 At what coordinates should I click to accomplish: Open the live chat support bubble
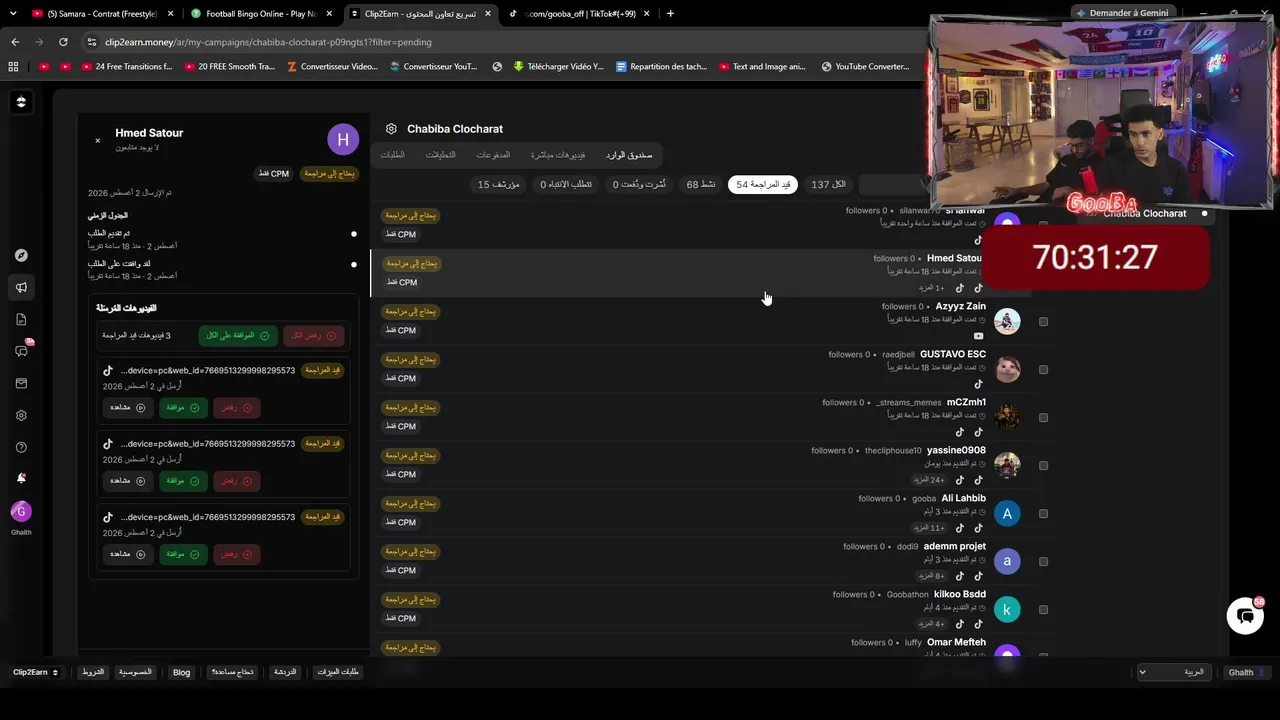point(1245,616)
